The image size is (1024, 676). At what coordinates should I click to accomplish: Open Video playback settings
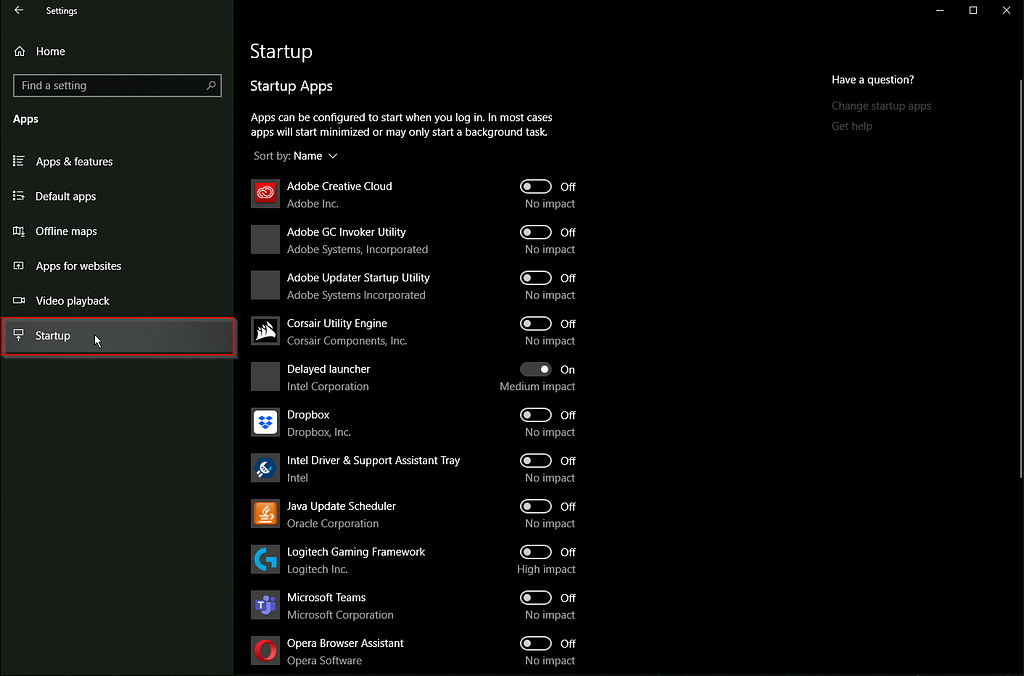pos(118,300)
